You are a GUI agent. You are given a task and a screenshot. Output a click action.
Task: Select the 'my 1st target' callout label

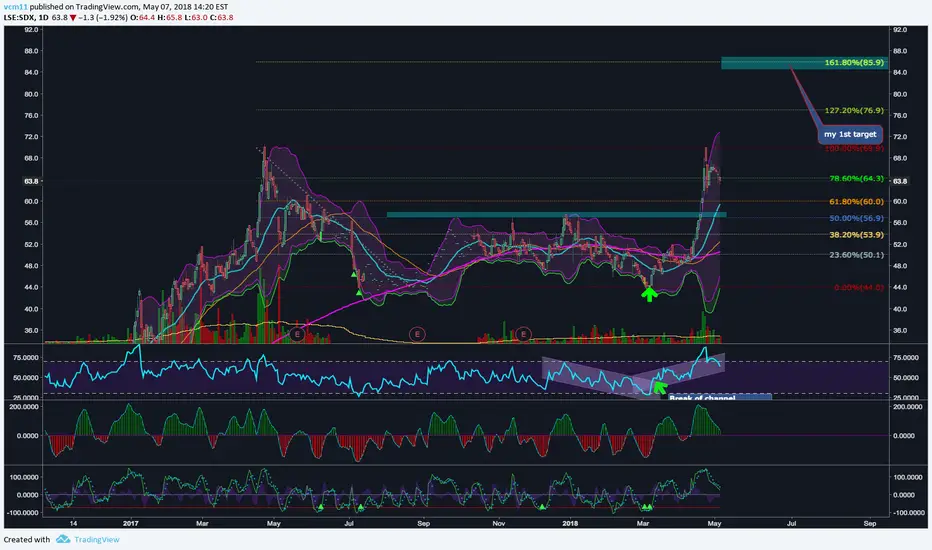pyautogui.click(x=850, y=134)
